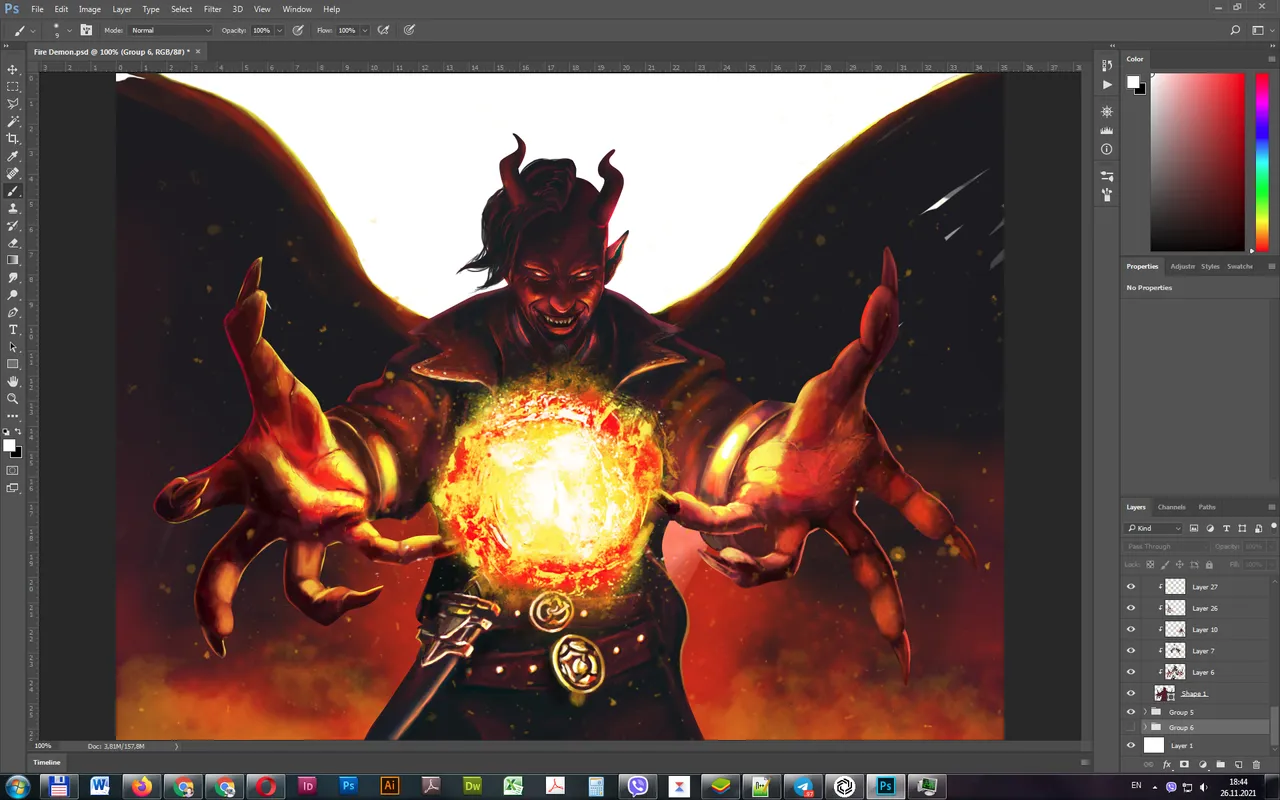The height and width of the screenshot is (800, 1280).
Task: Hide Layer 26 visibility eye
Action: click(1131, 608)
